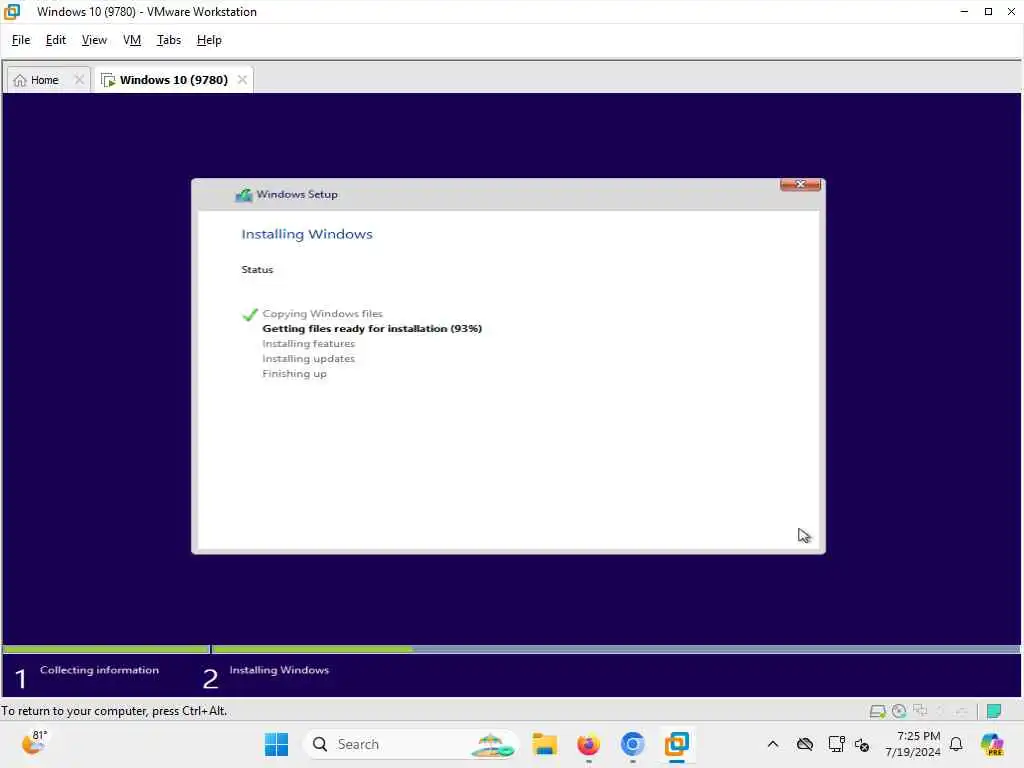Click step 2 'Installing Windows' label
The width and height of the screenshot is (1024, 768).
280,670
